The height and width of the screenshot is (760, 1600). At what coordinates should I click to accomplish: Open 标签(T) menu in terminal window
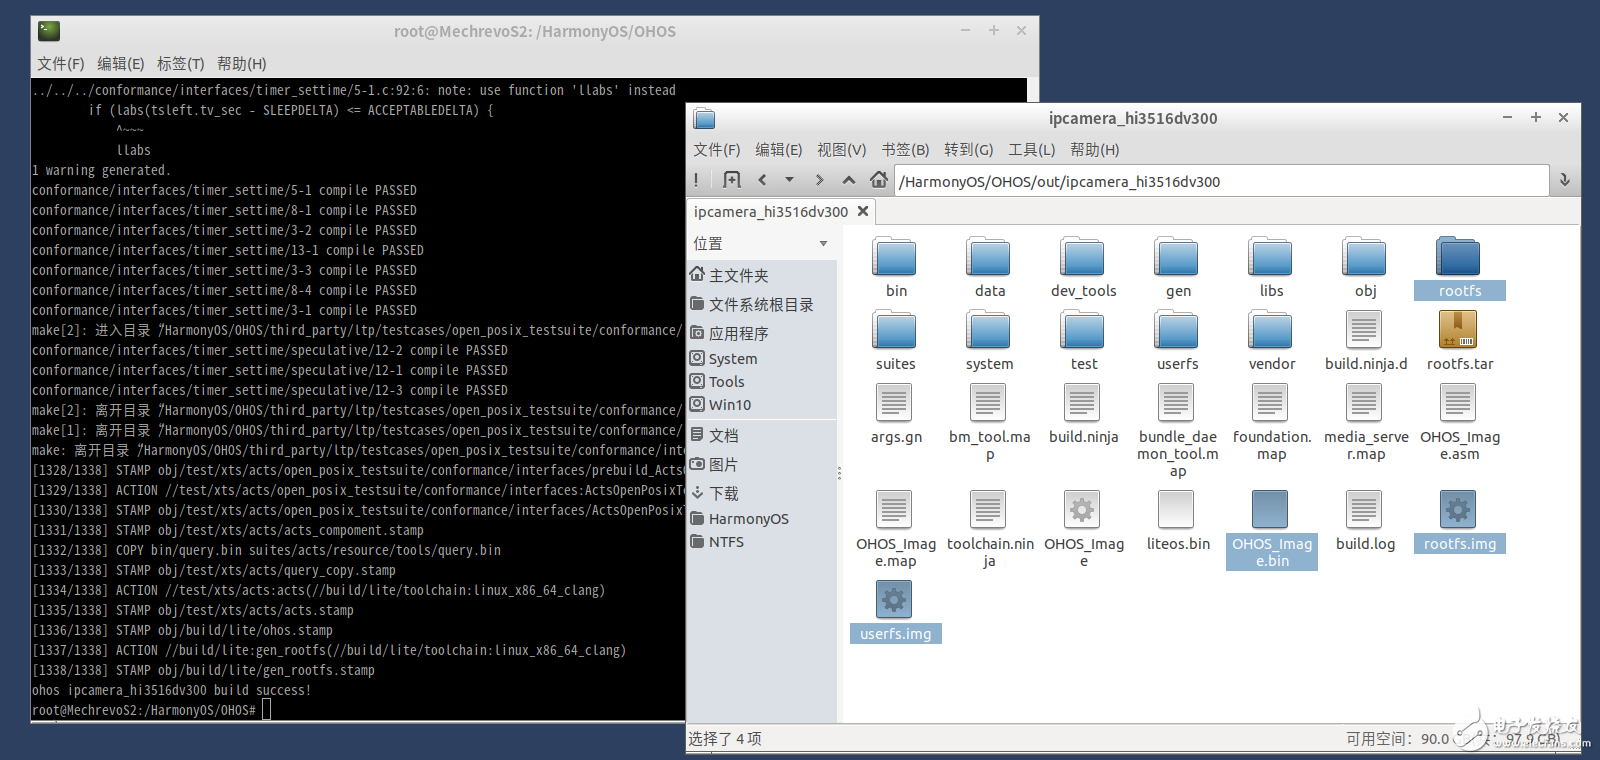pos(181,64)
